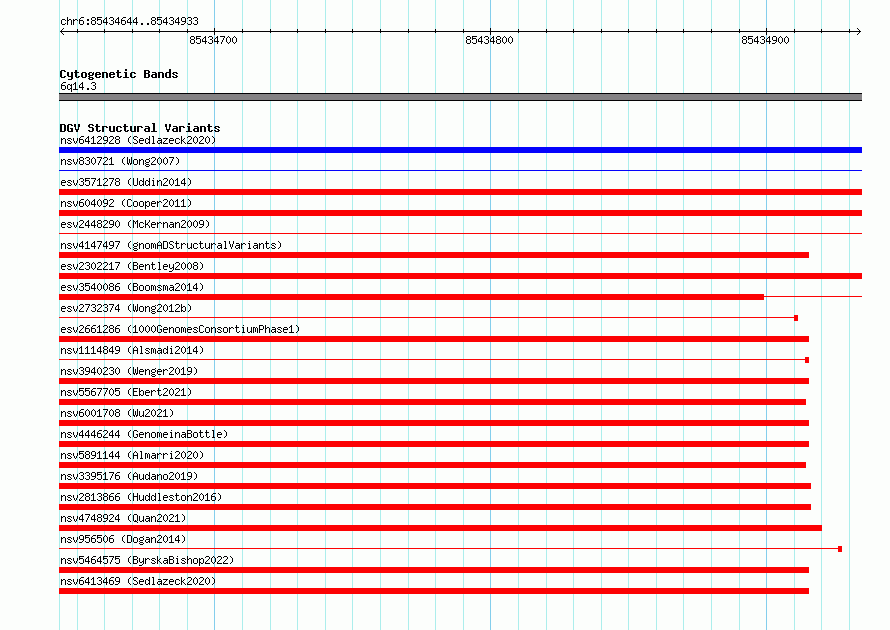
Task: Click the thin red esv2448290 McKernan2009 line
Action: coord(460,233)
